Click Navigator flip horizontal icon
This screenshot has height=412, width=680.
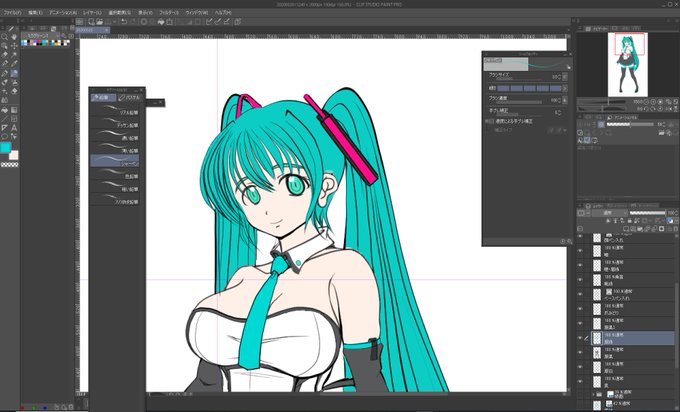[668, 109]
